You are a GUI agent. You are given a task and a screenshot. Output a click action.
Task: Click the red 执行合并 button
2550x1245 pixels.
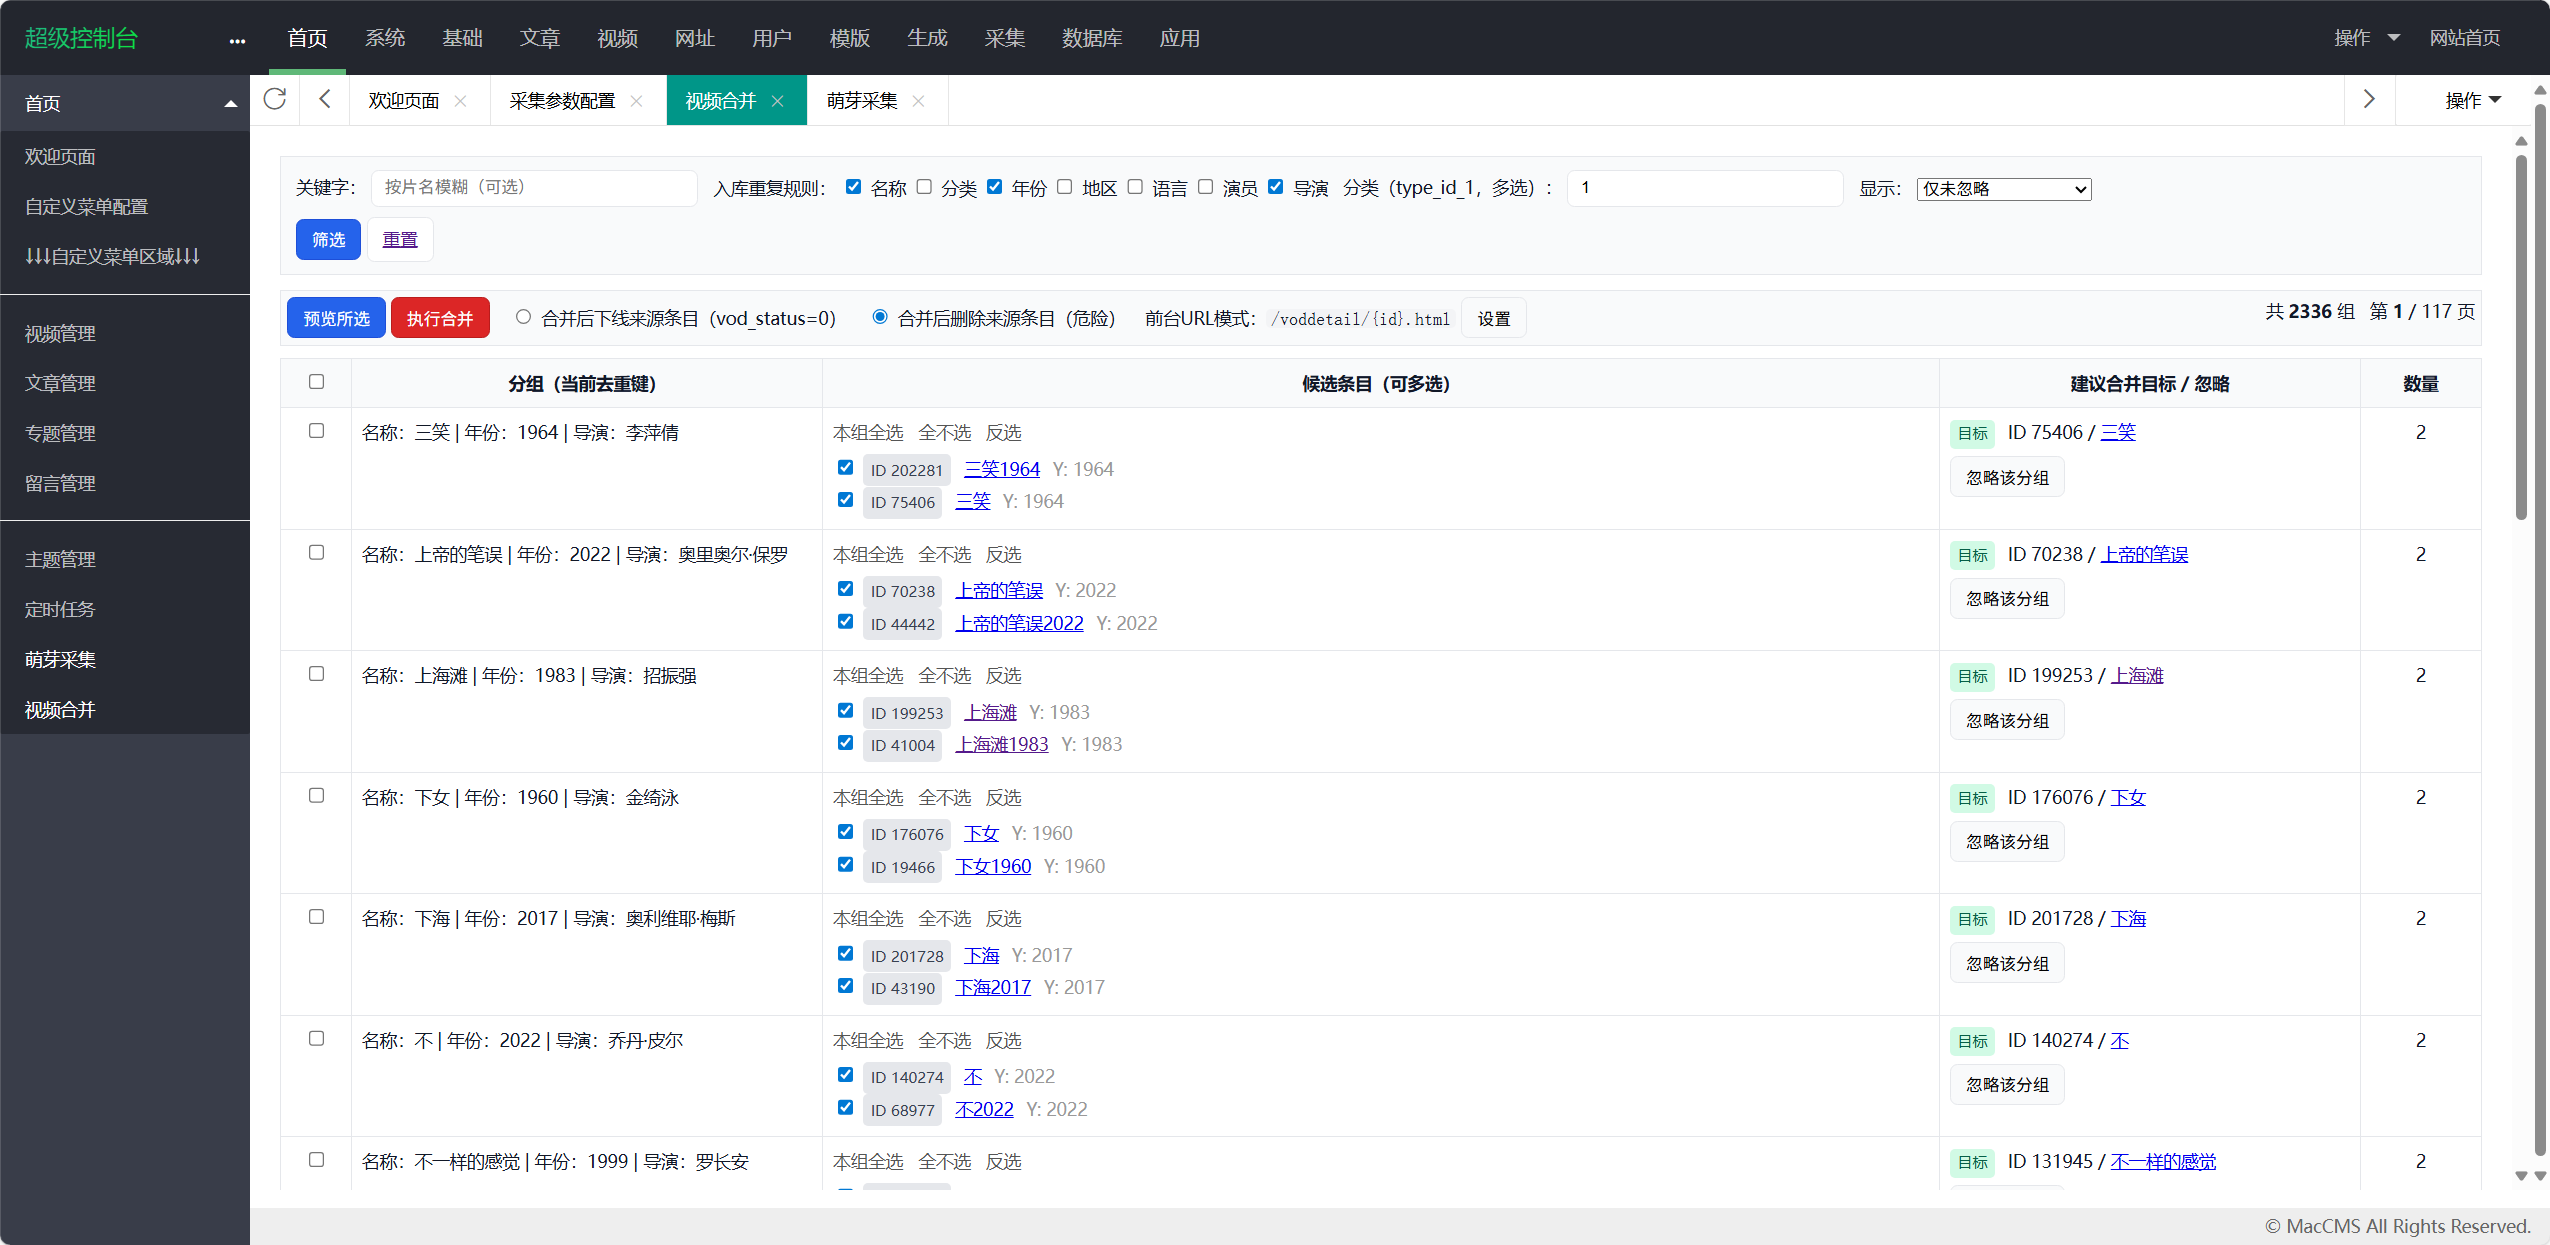(440, 318)
